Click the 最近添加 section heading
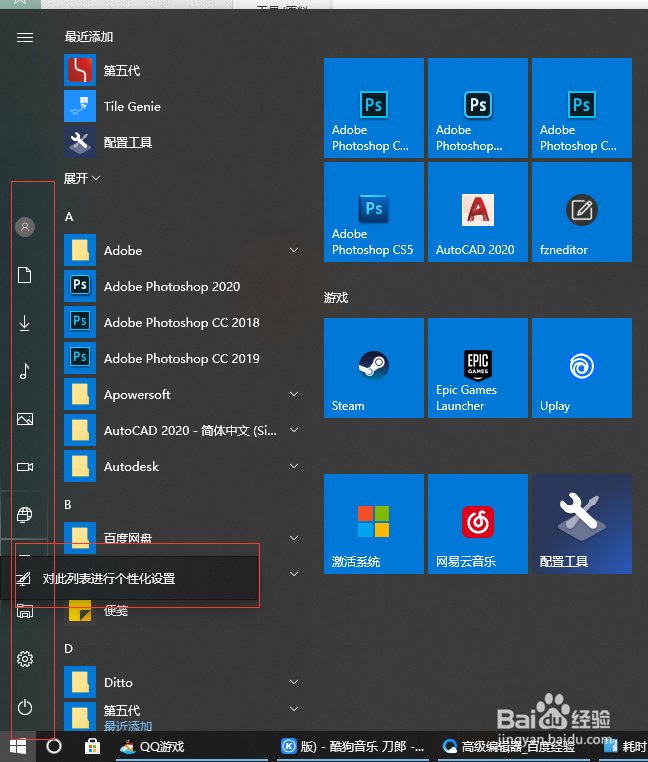This screenshot has width=648, height=762. point(89,37)
